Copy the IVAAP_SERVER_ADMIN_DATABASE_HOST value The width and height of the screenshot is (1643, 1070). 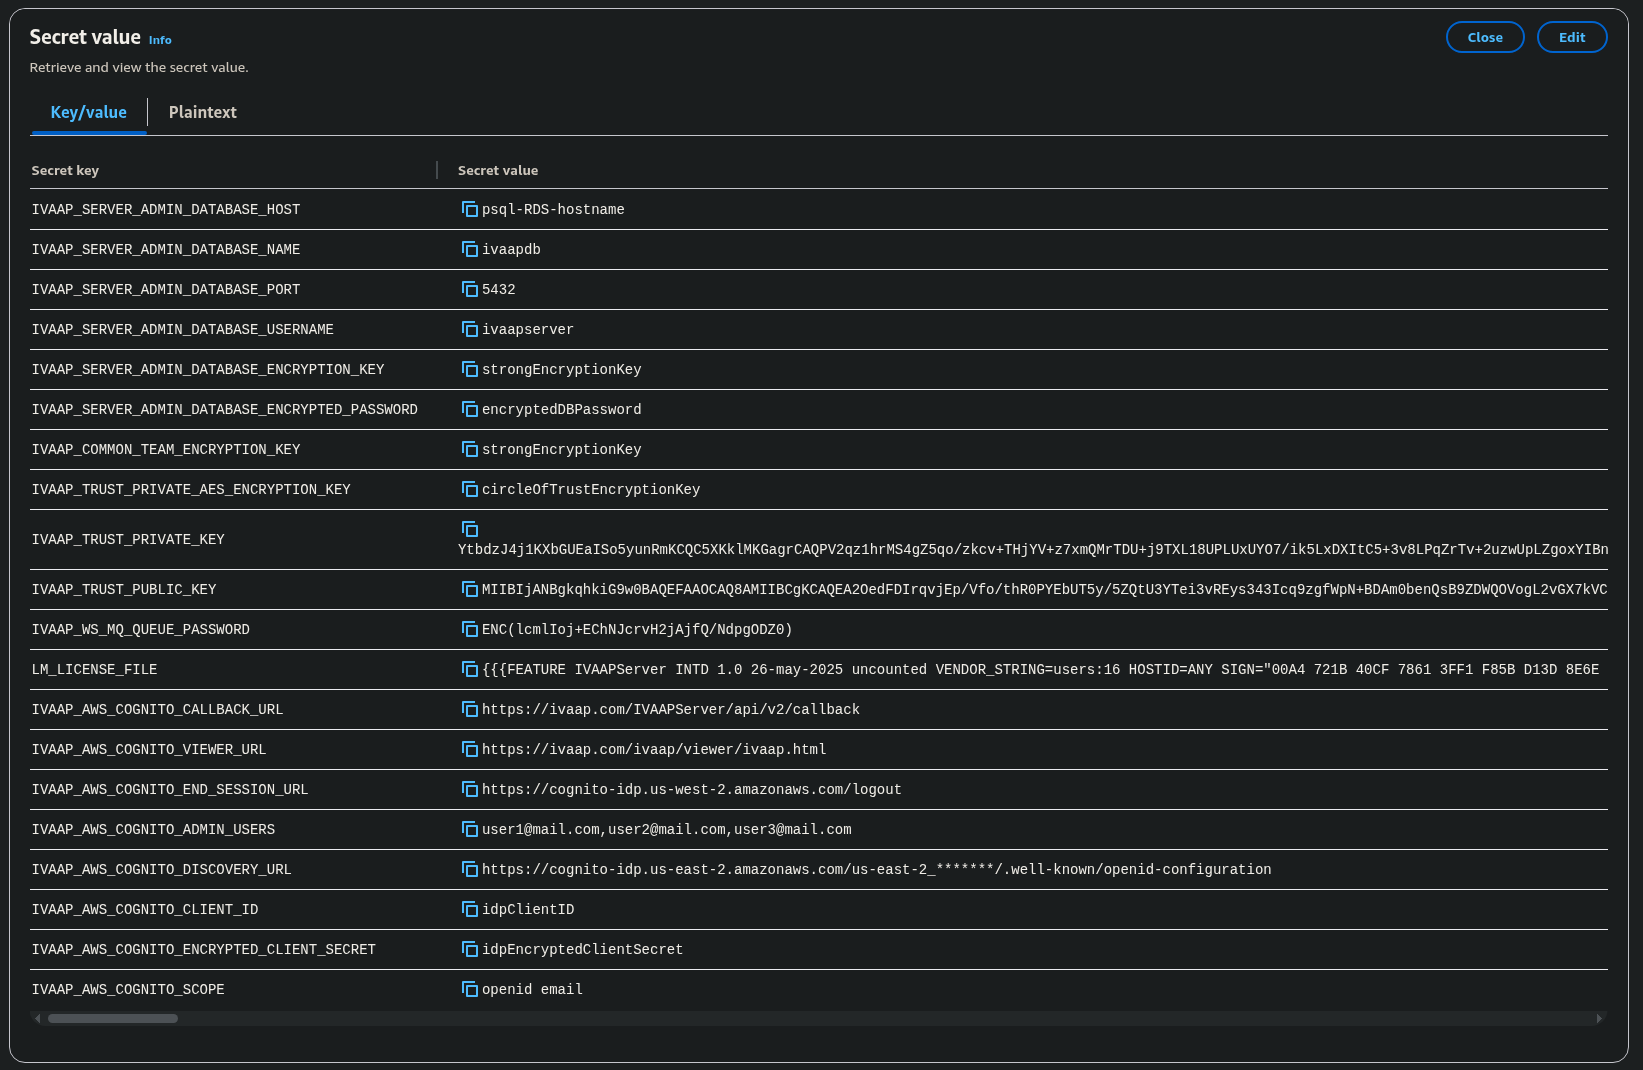469,209
